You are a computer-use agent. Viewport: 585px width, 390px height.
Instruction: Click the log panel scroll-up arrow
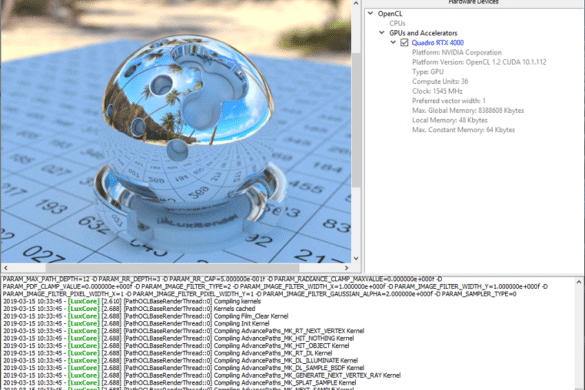point(579,283)
